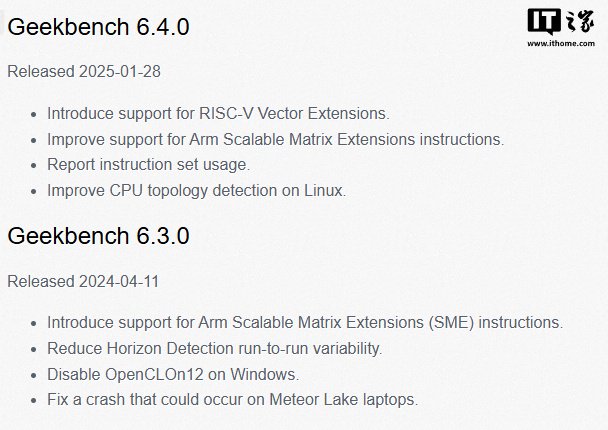Click the bullet dot before 'Reduce Horizon Detection'
Screen dimensions: 608x430
pyautogui.click(x=33, y=349)
